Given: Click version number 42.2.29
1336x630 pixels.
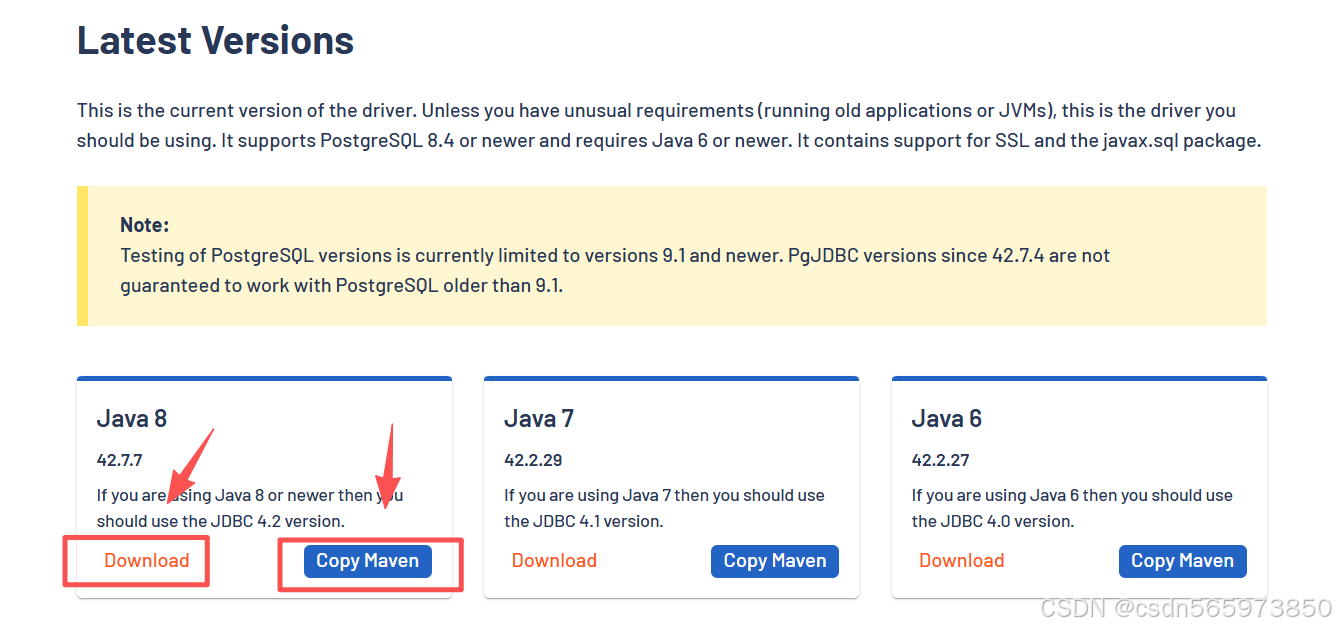Looking at the screenshot, I should click(533, 460).
